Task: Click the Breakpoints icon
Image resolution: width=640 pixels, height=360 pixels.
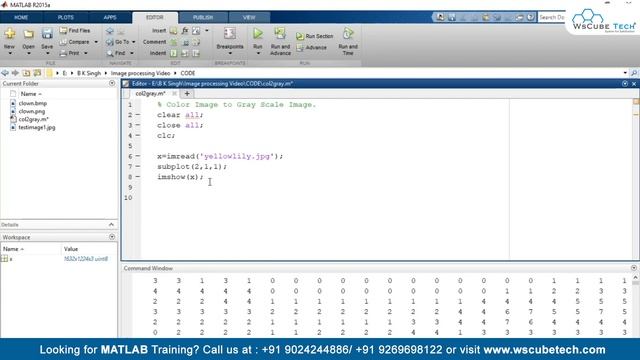Action: pos(230,34)
